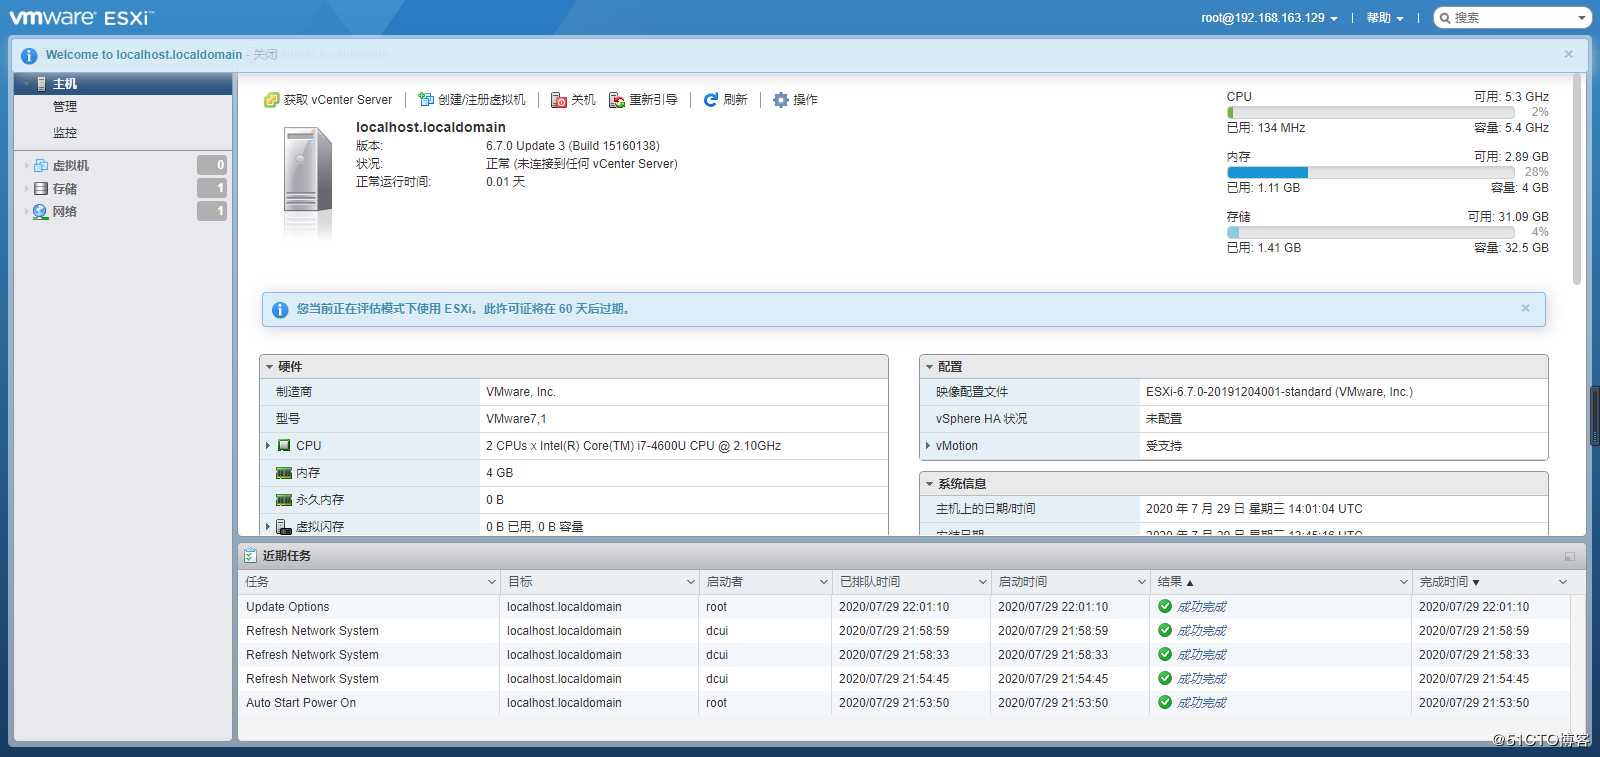This screenshot has width=1600, height=757.
Task: Click the Update Options task row
Action: (x=904, y=607)
